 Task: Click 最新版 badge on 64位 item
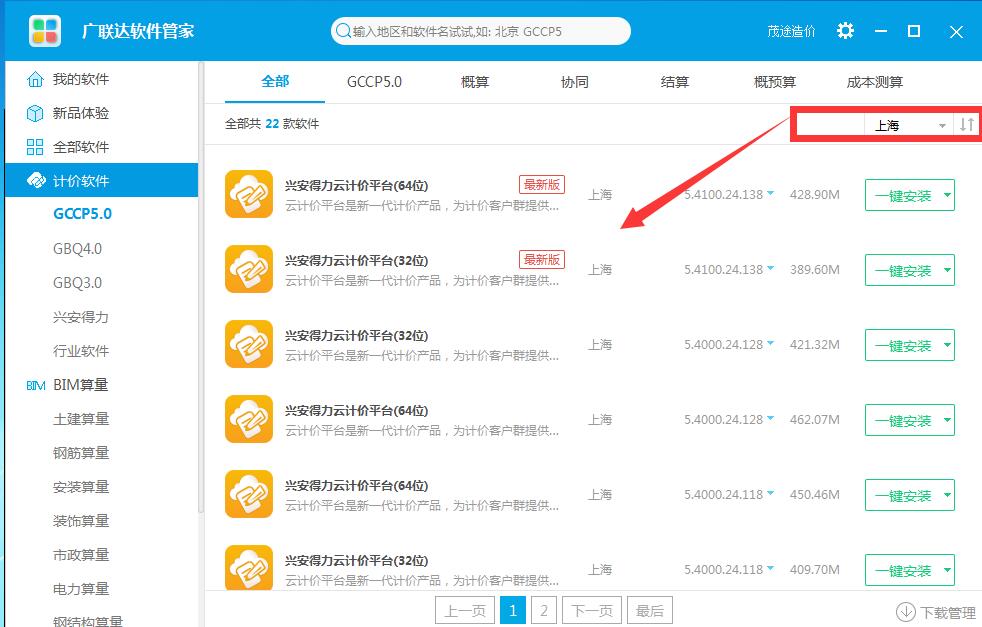[x=542, y=184]
